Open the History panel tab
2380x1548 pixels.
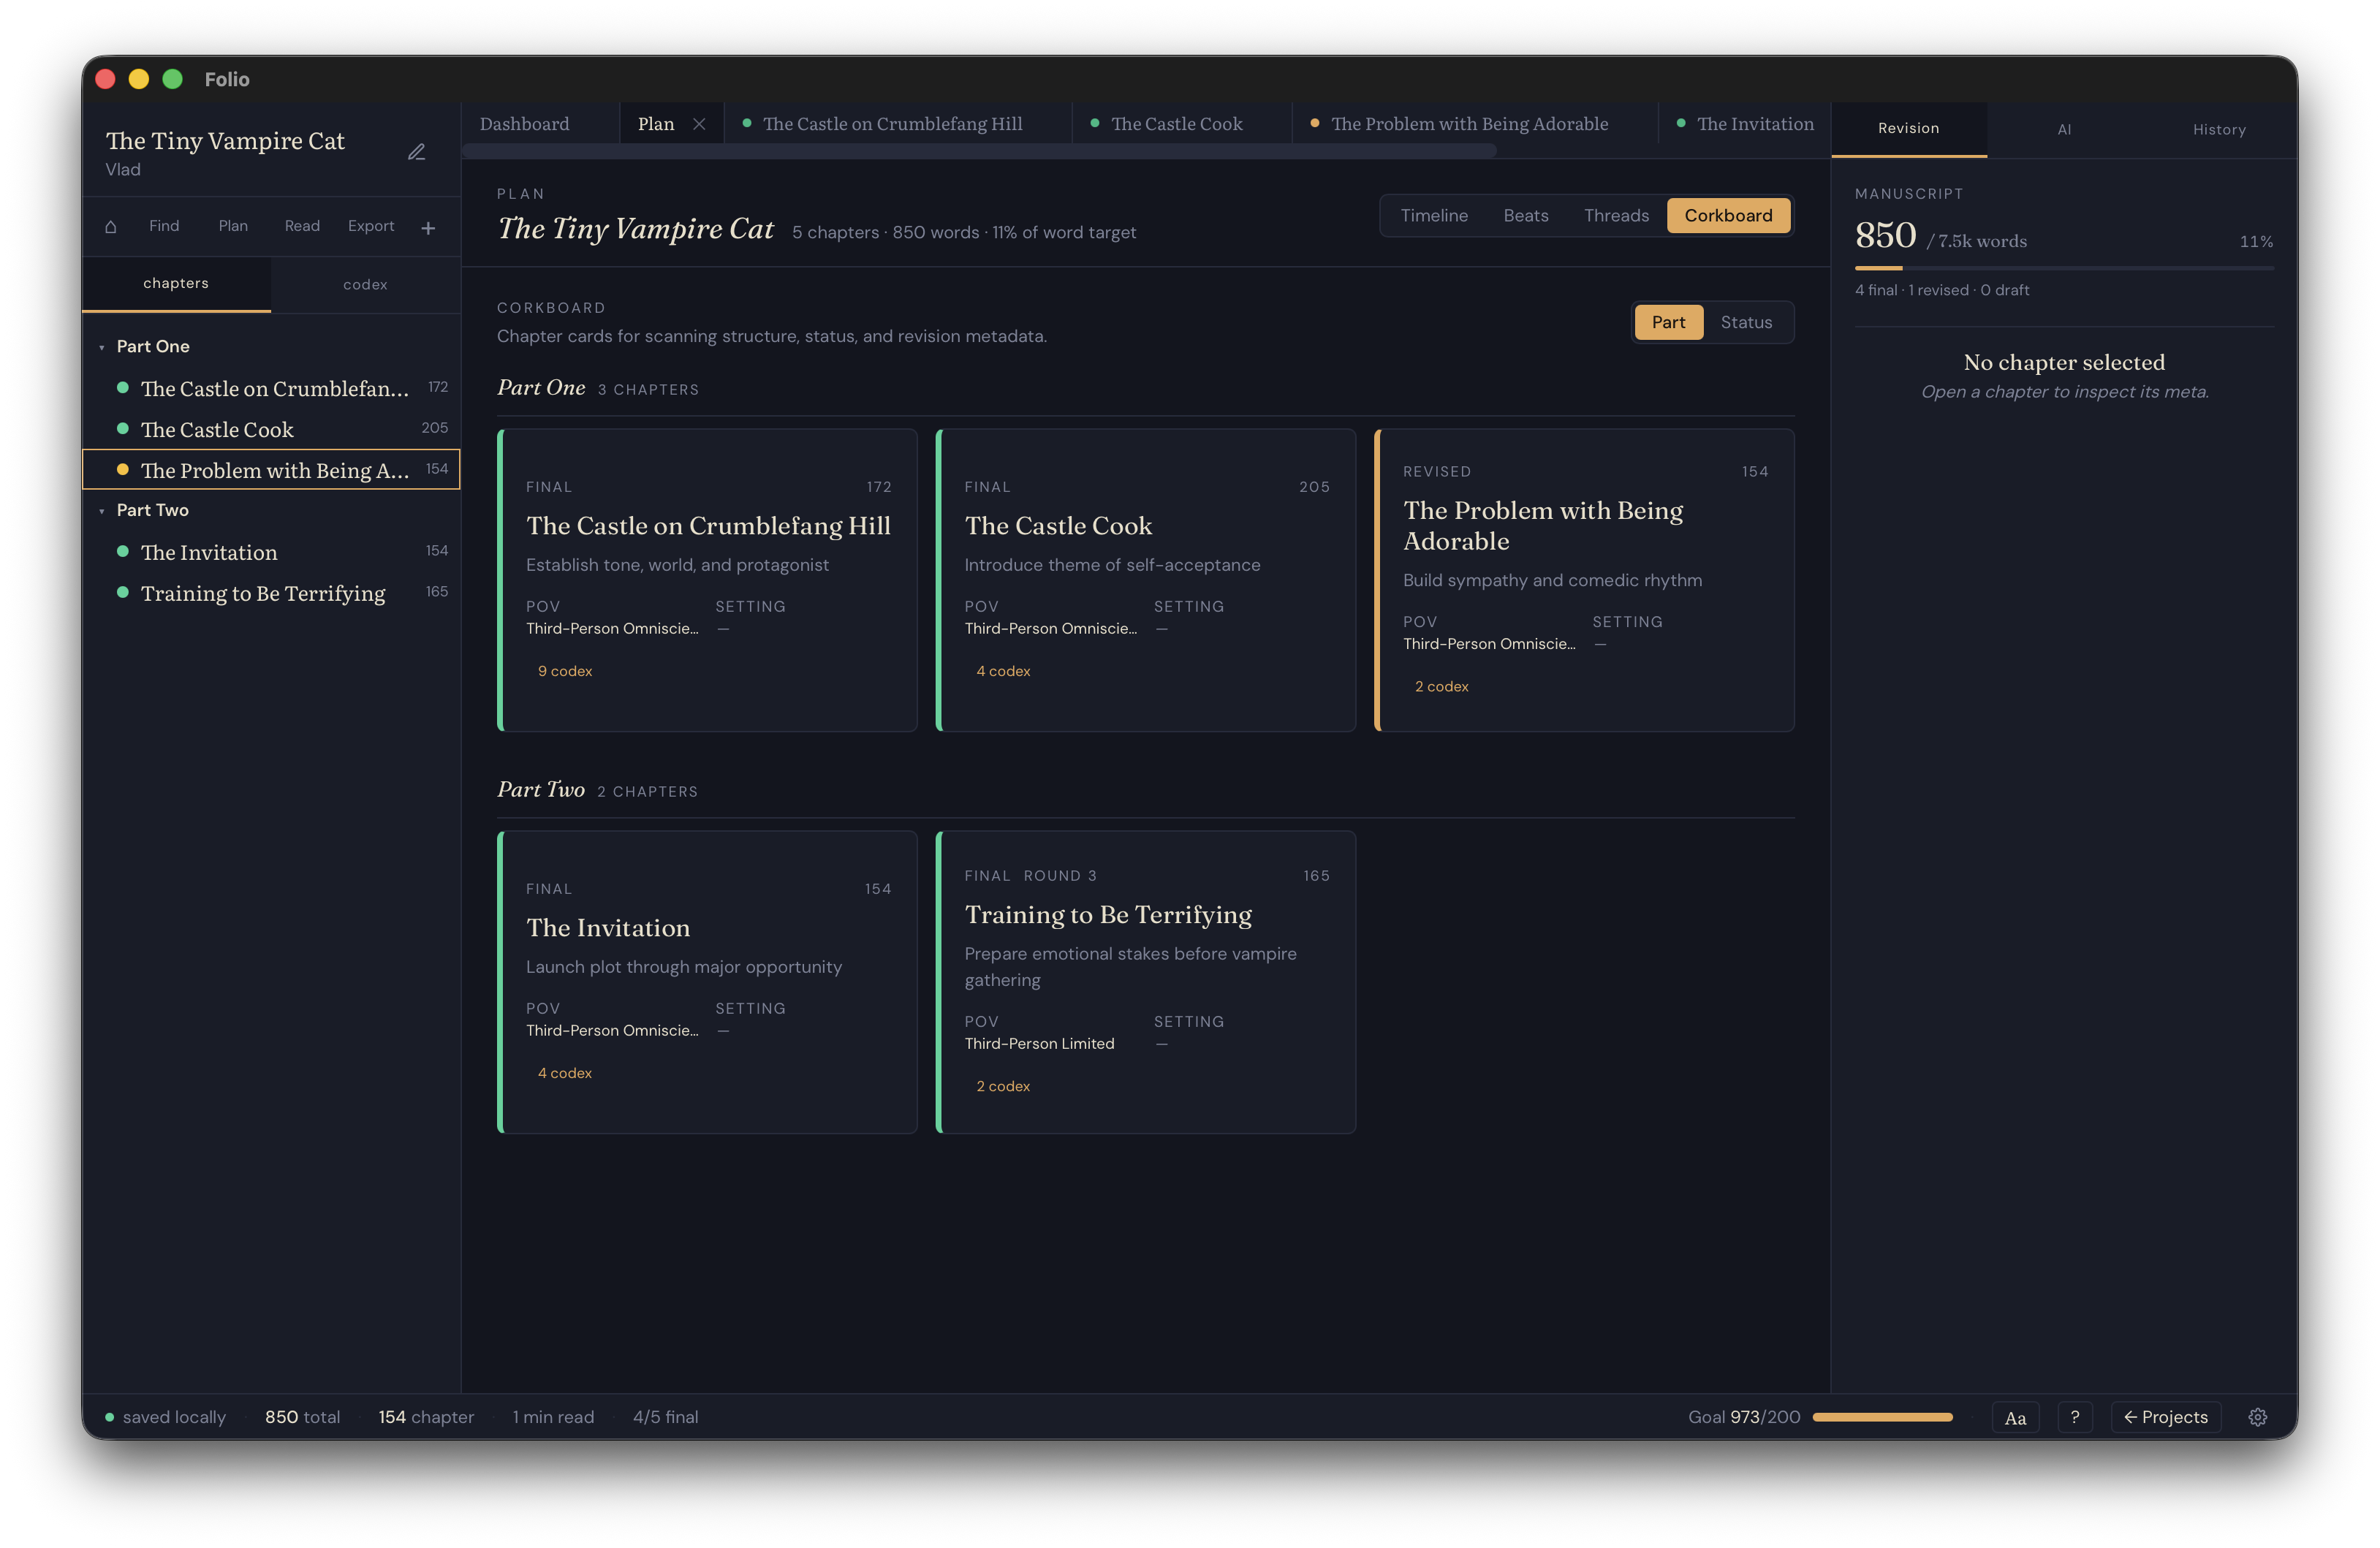[2219, 129]
